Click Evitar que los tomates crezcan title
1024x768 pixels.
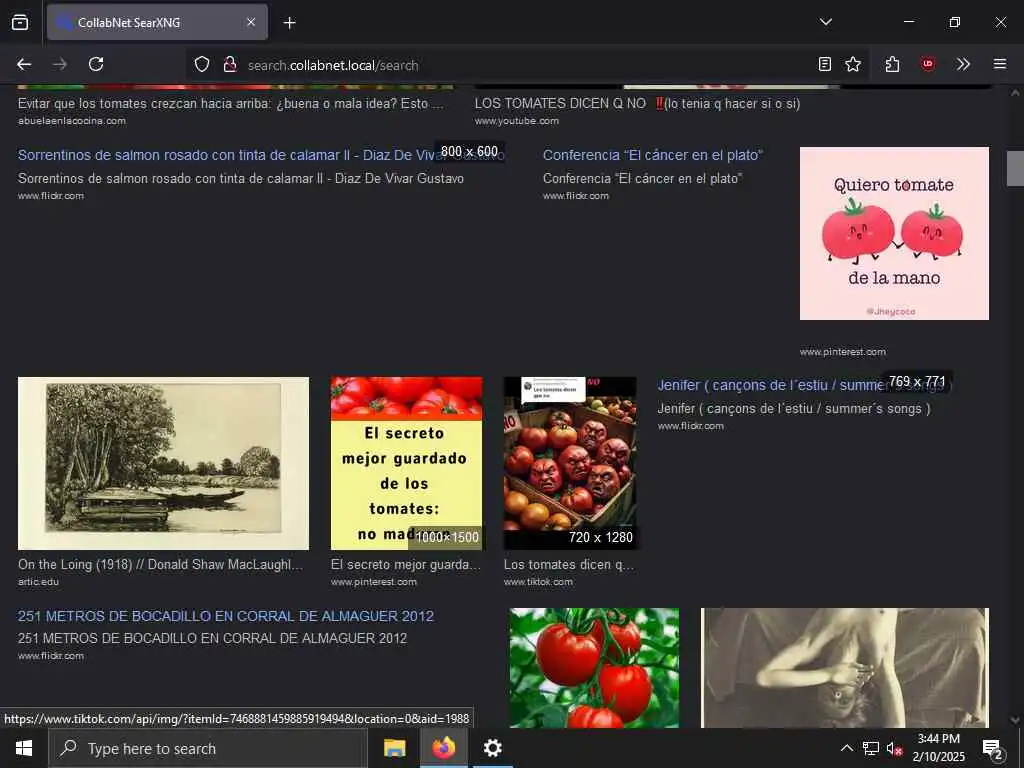click(231, 103)
